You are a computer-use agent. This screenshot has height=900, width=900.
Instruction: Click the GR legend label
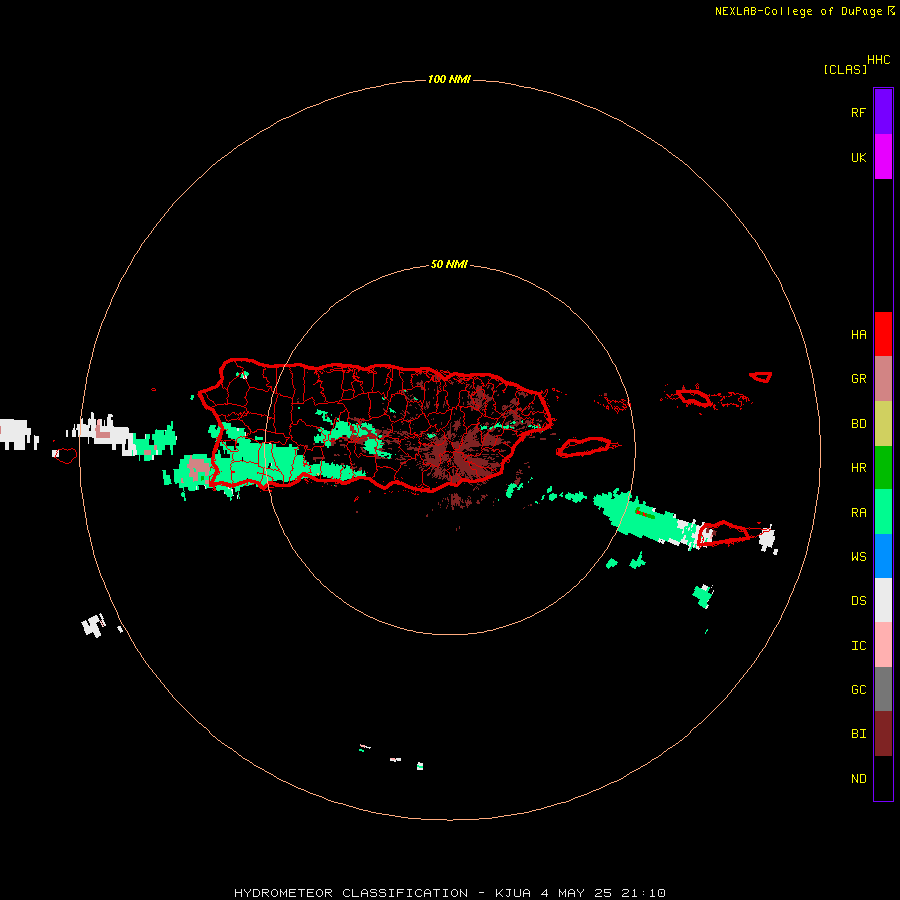[858, 379]
